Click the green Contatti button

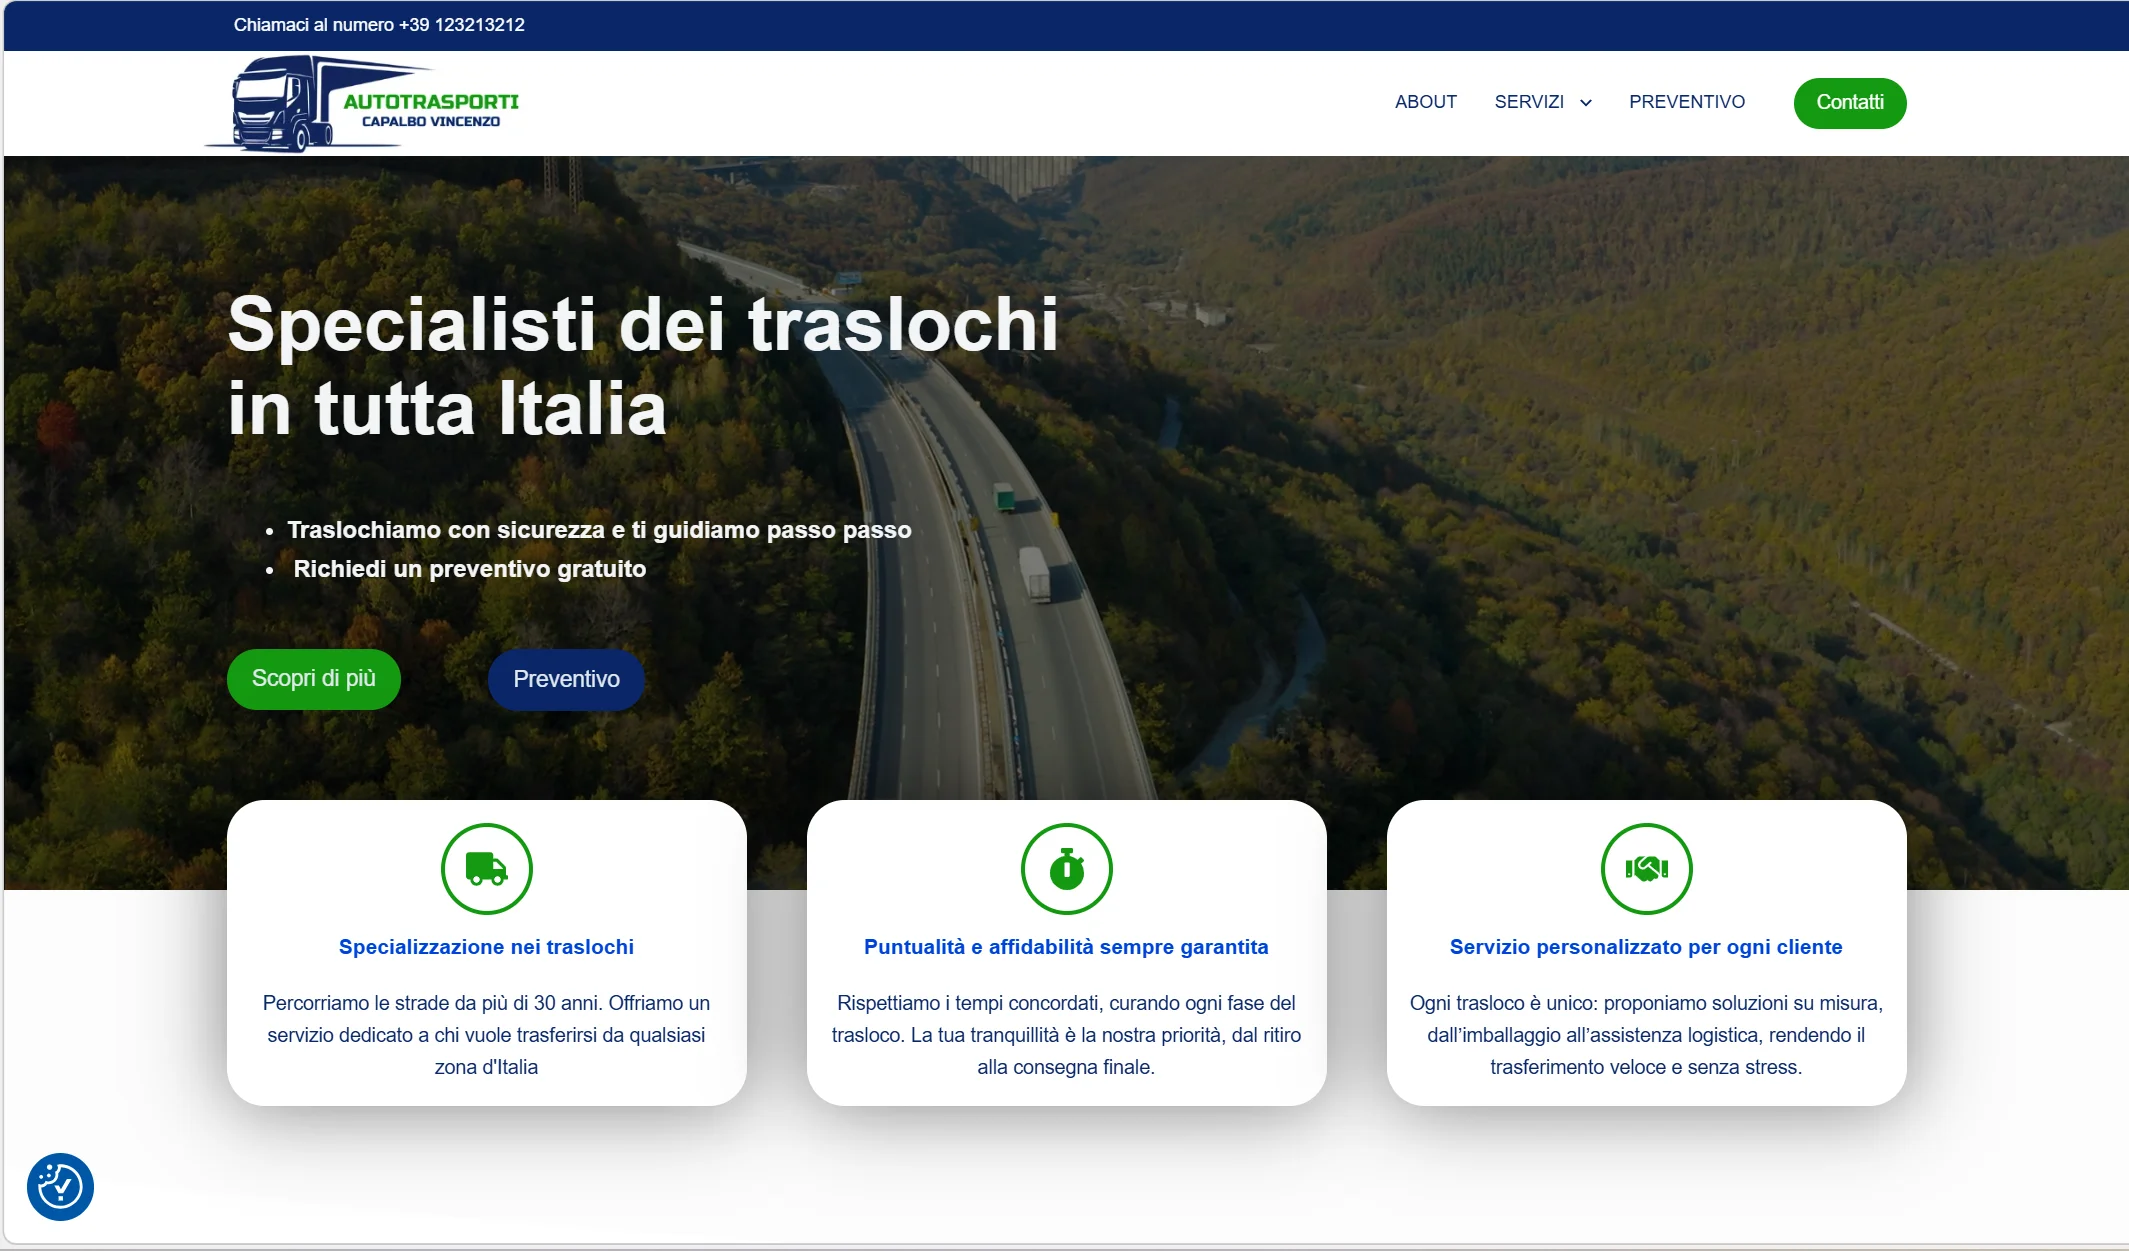[1850, 102]
